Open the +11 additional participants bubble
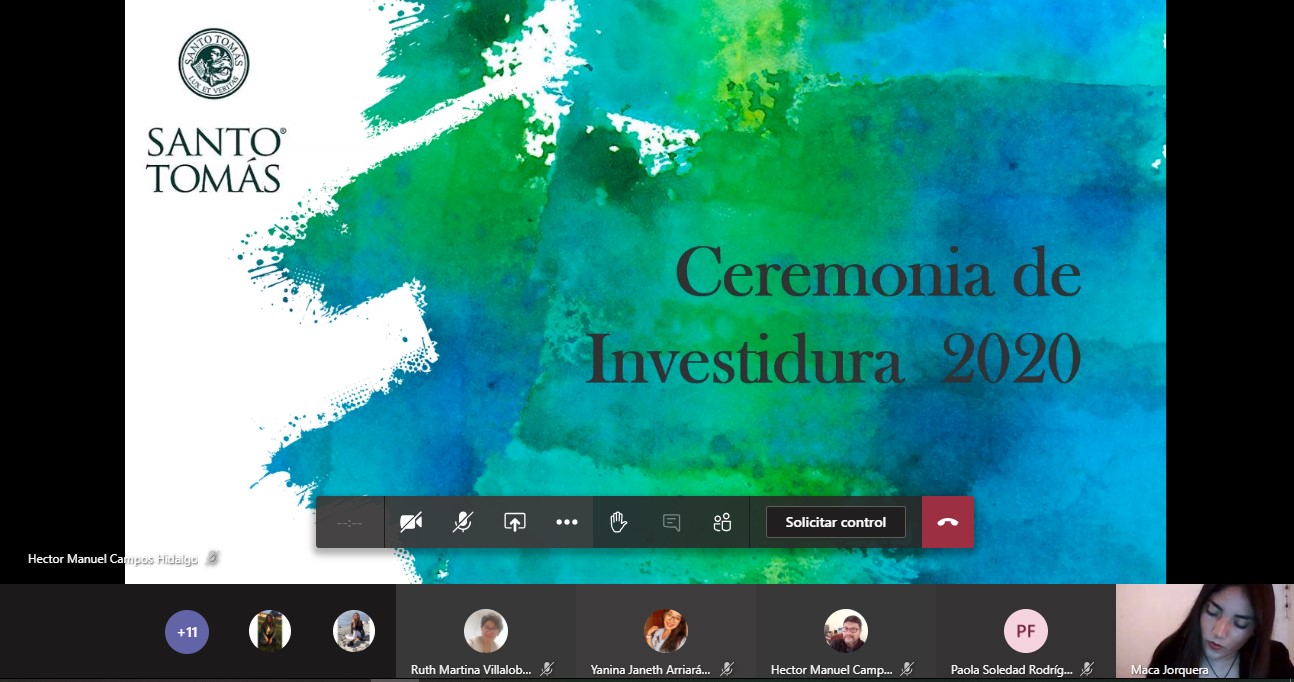Viewport: 1294px width, 682px height. [x=187, y=632]
